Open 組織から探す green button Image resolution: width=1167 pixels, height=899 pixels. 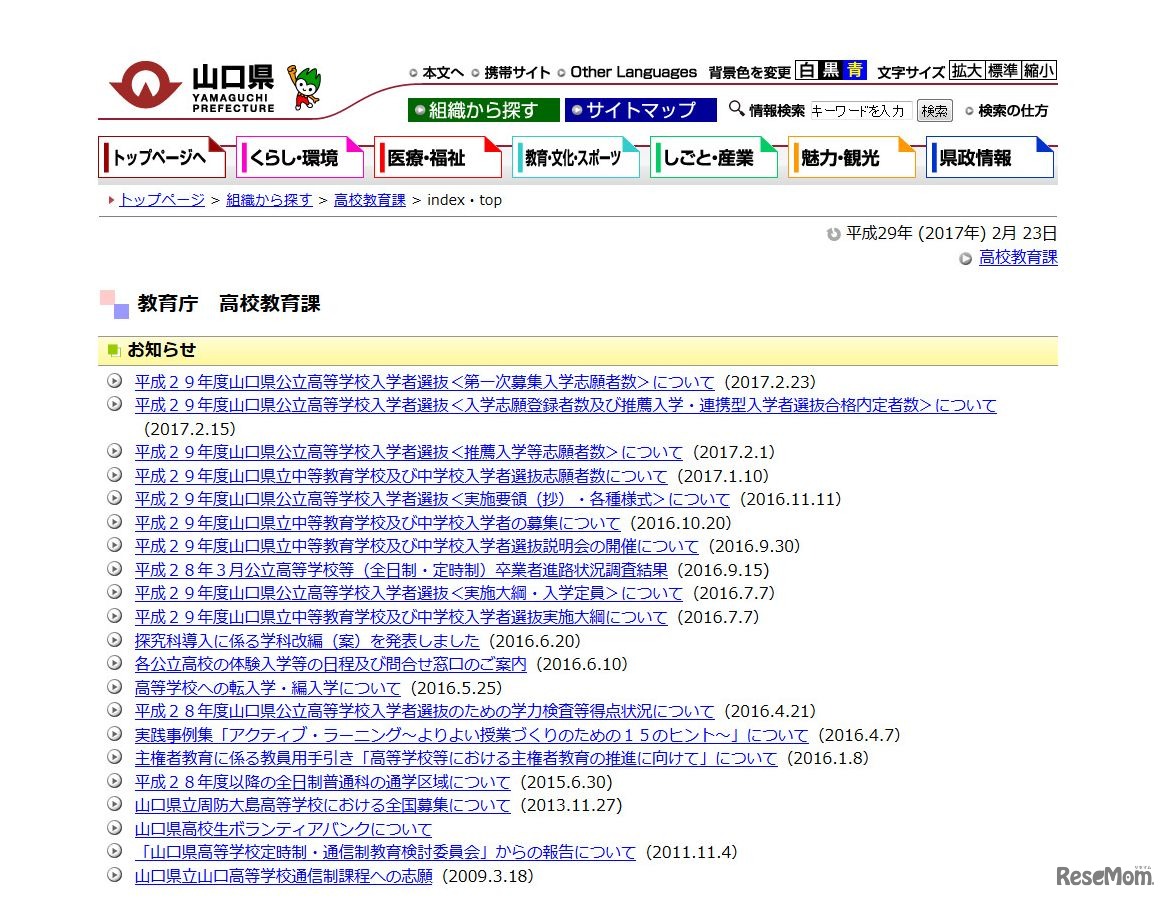pos(484,110)
